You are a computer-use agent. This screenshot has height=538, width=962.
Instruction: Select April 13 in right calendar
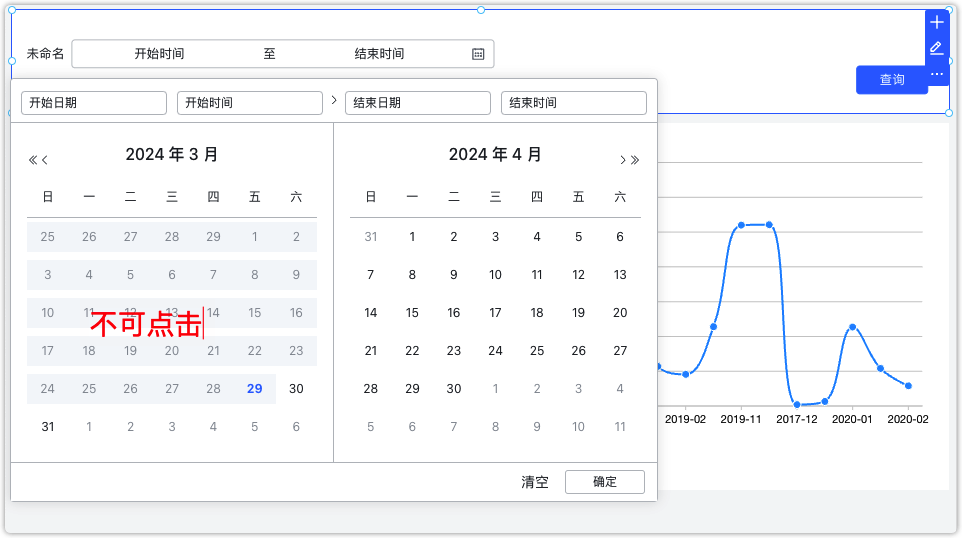coord(620,274)
